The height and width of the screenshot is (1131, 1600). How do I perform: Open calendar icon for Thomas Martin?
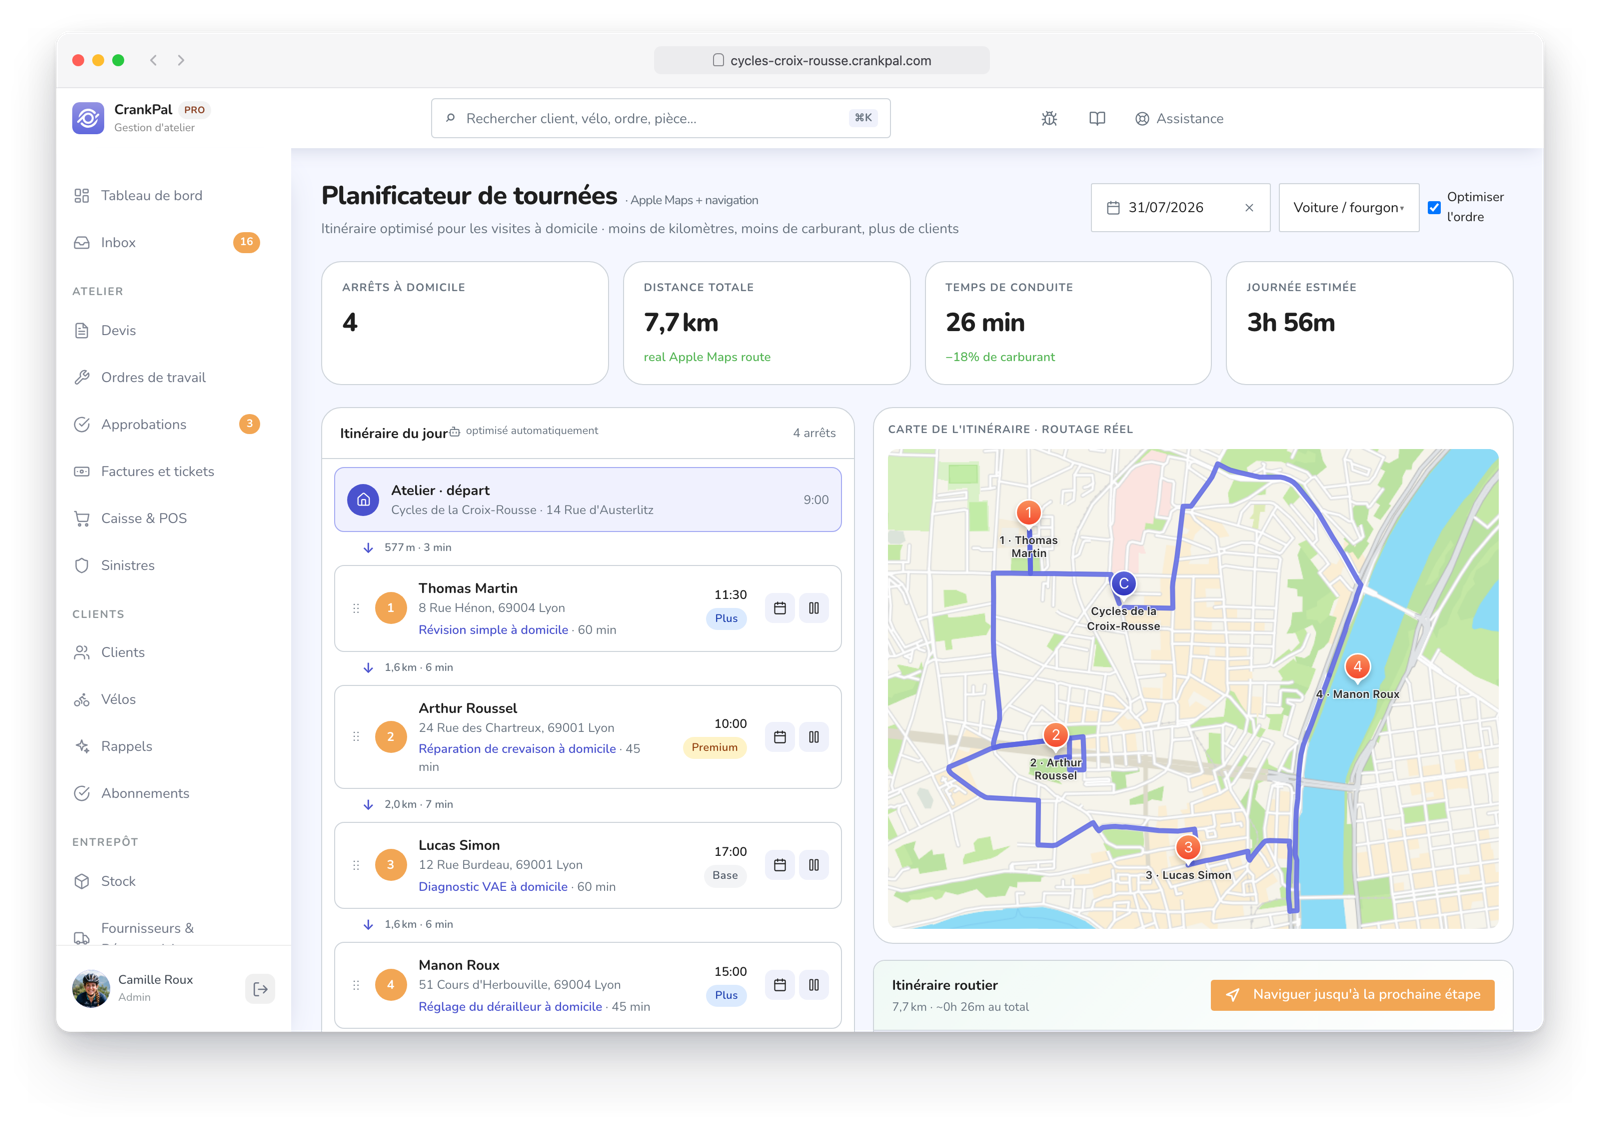[780, 608]
